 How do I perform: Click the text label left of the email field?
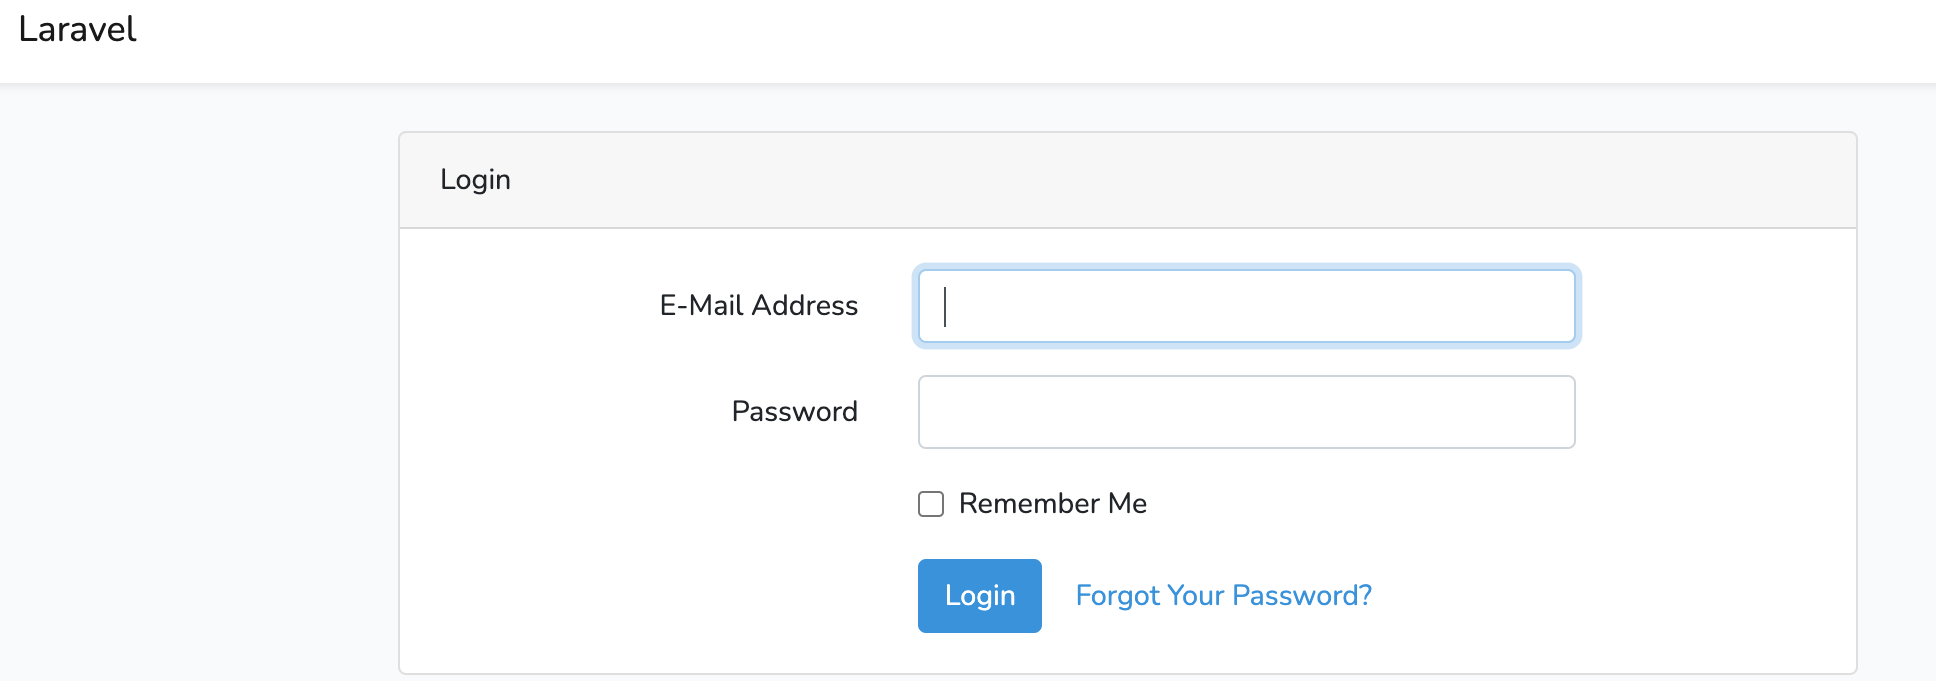(758, 306)
